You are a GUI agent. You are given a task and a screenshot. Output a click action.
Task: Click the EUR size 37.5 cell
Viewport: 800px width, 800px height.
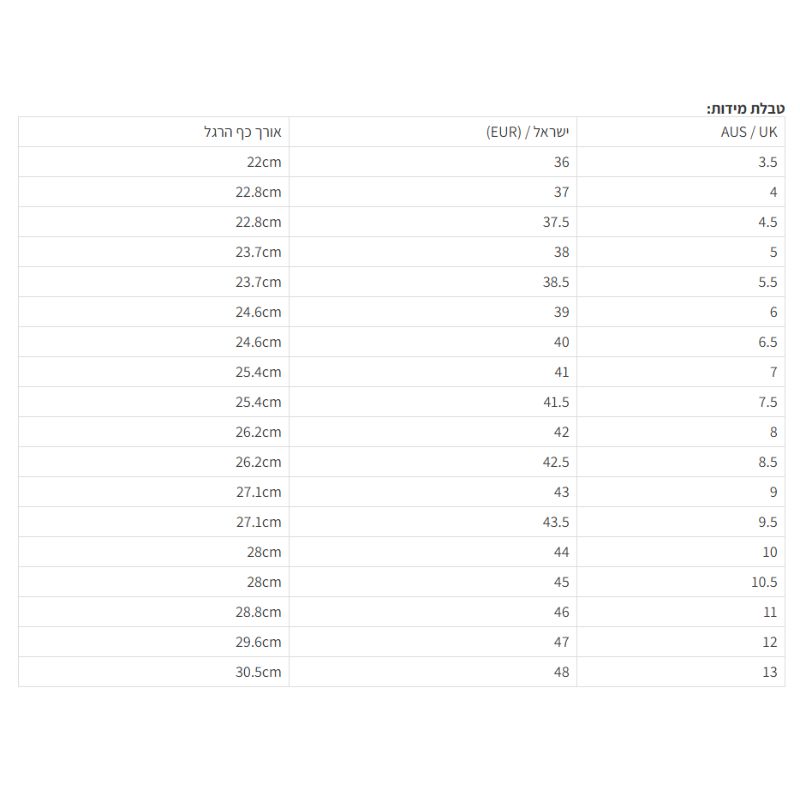coord(433,222)
